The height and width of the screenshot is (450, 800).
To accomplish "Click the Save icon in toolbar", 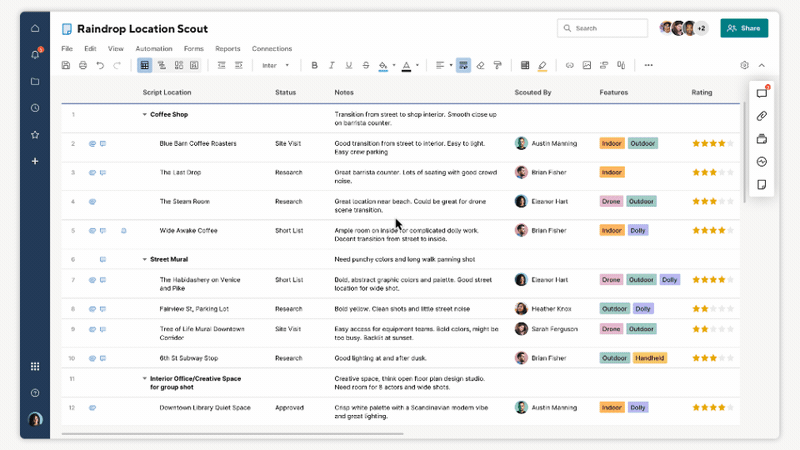I will pos(66,65).
